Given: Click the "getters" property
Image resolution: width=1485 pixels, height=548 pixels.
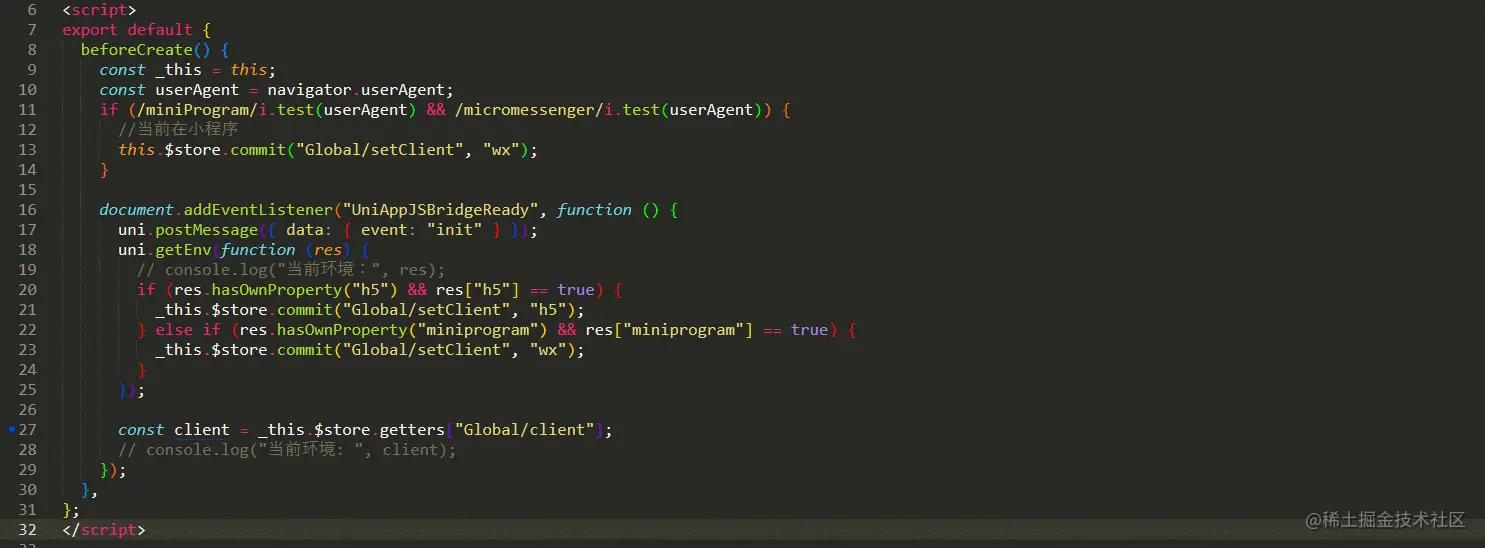Looking at the screenshot, I should (x=413, y=430).
